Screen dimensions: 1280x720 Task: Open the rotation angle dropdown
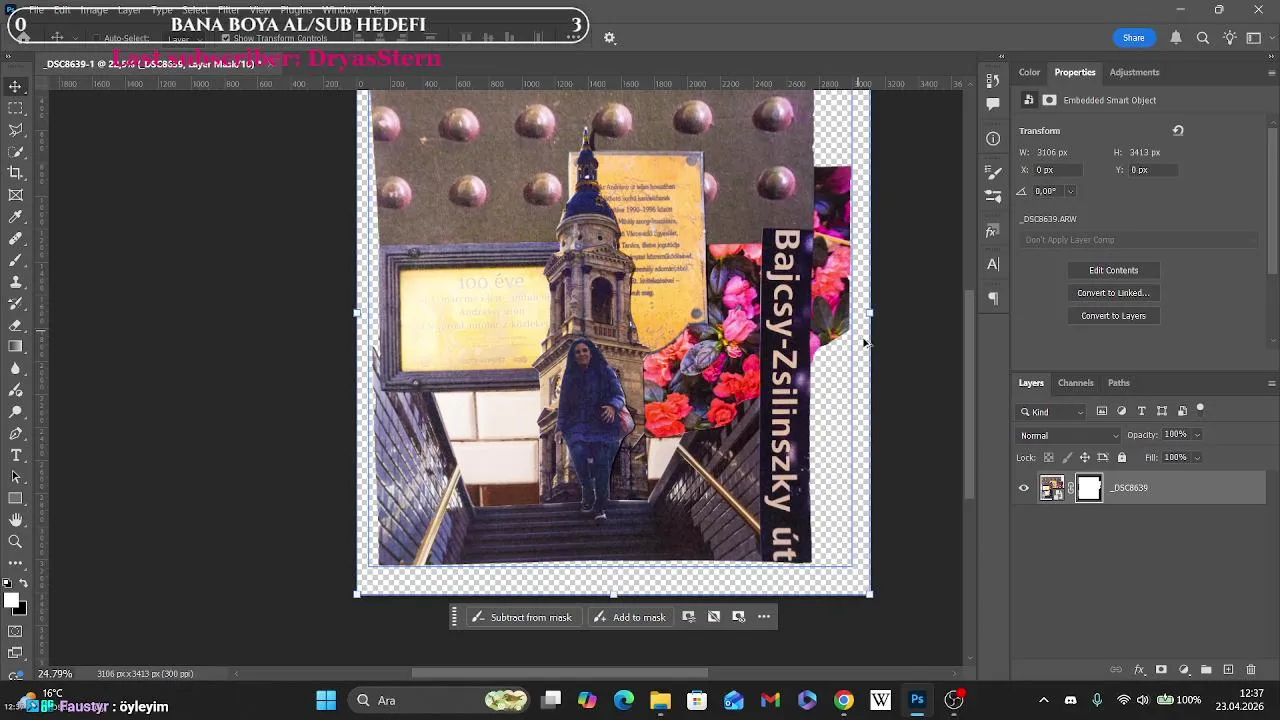[x=1070, y=191]
